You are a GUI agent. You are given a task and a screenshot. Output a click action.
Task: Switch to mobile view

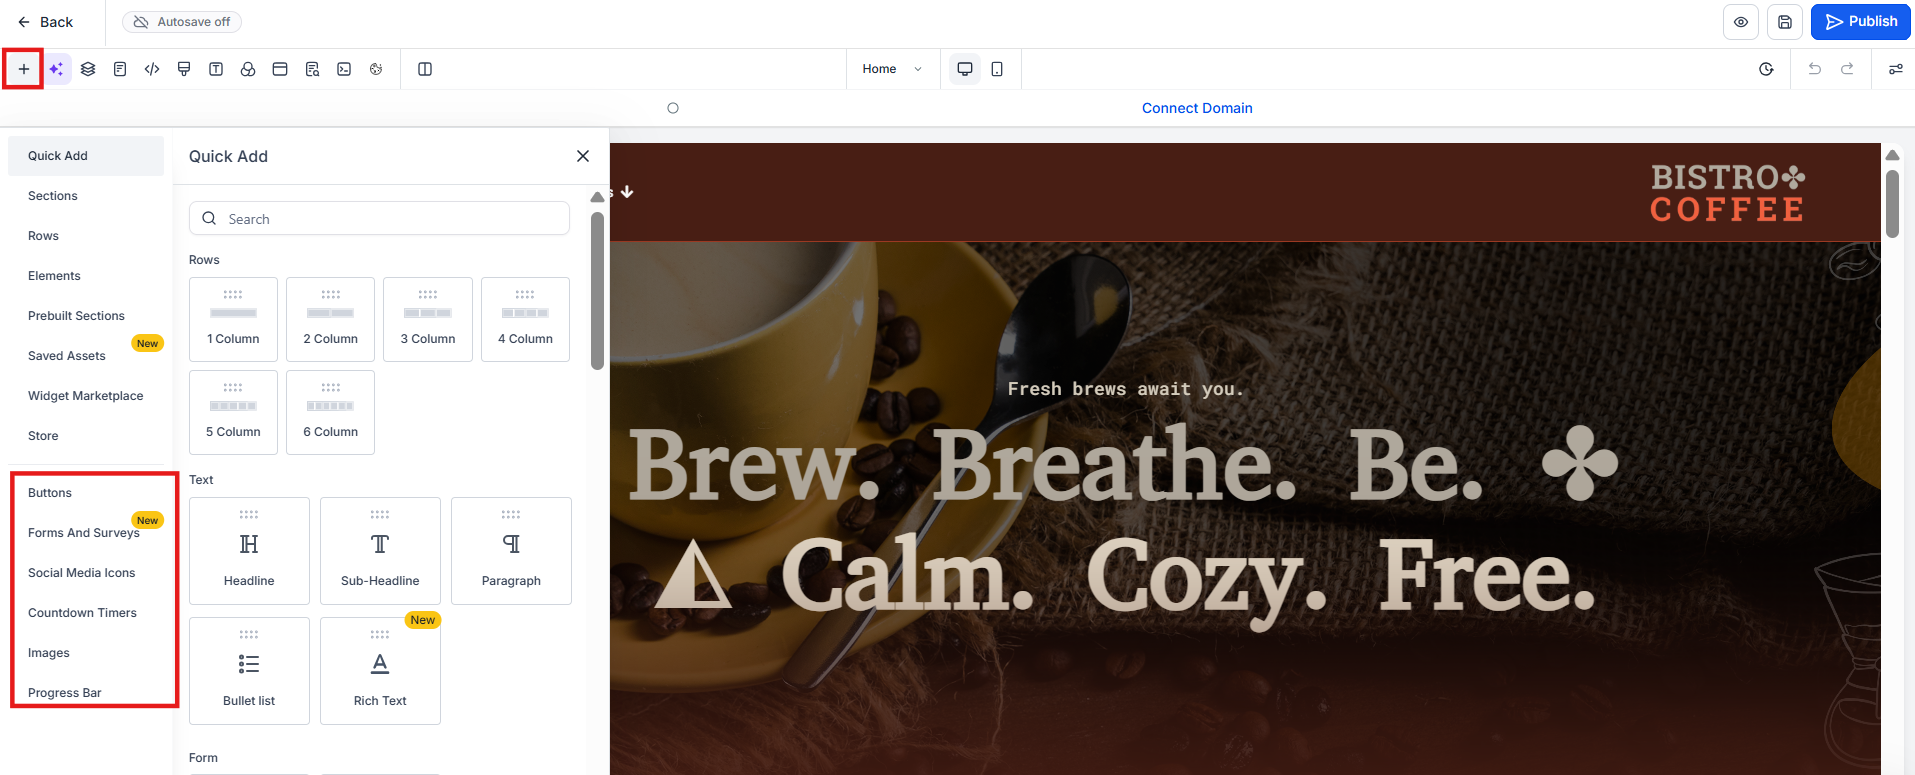point(997,69)
